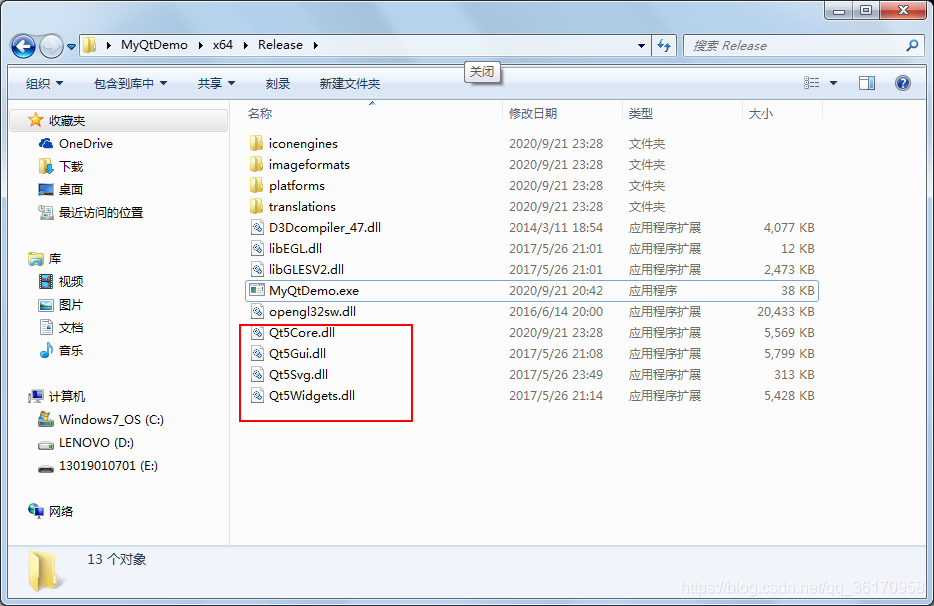Sort by 类型 column header

tap(640, 113)
